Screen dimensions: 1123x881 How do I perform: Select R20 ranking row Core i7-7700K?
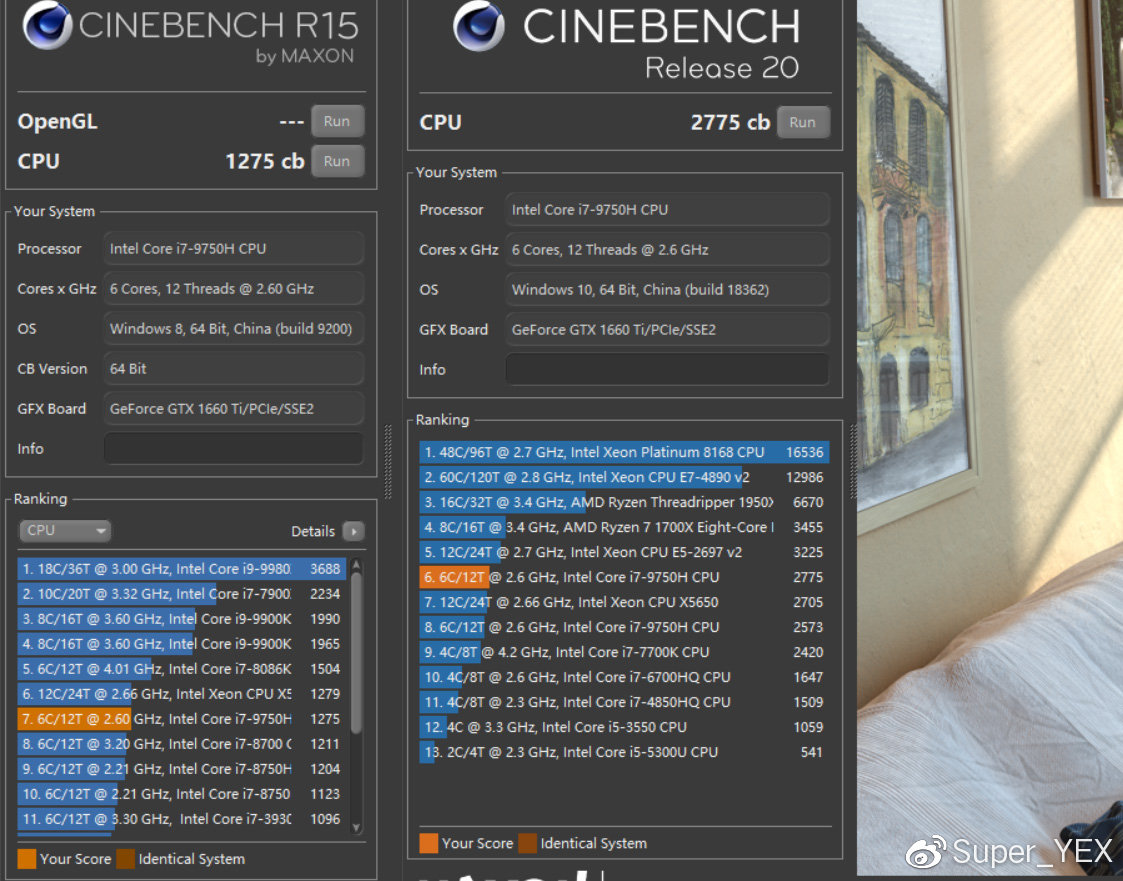[624, 653]
